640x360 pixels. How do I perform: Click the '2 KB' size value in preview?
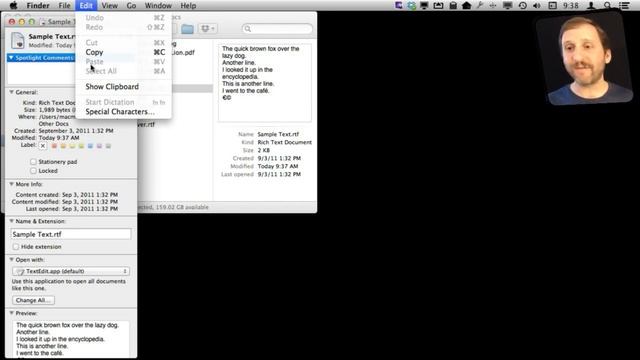pos(263,150)
